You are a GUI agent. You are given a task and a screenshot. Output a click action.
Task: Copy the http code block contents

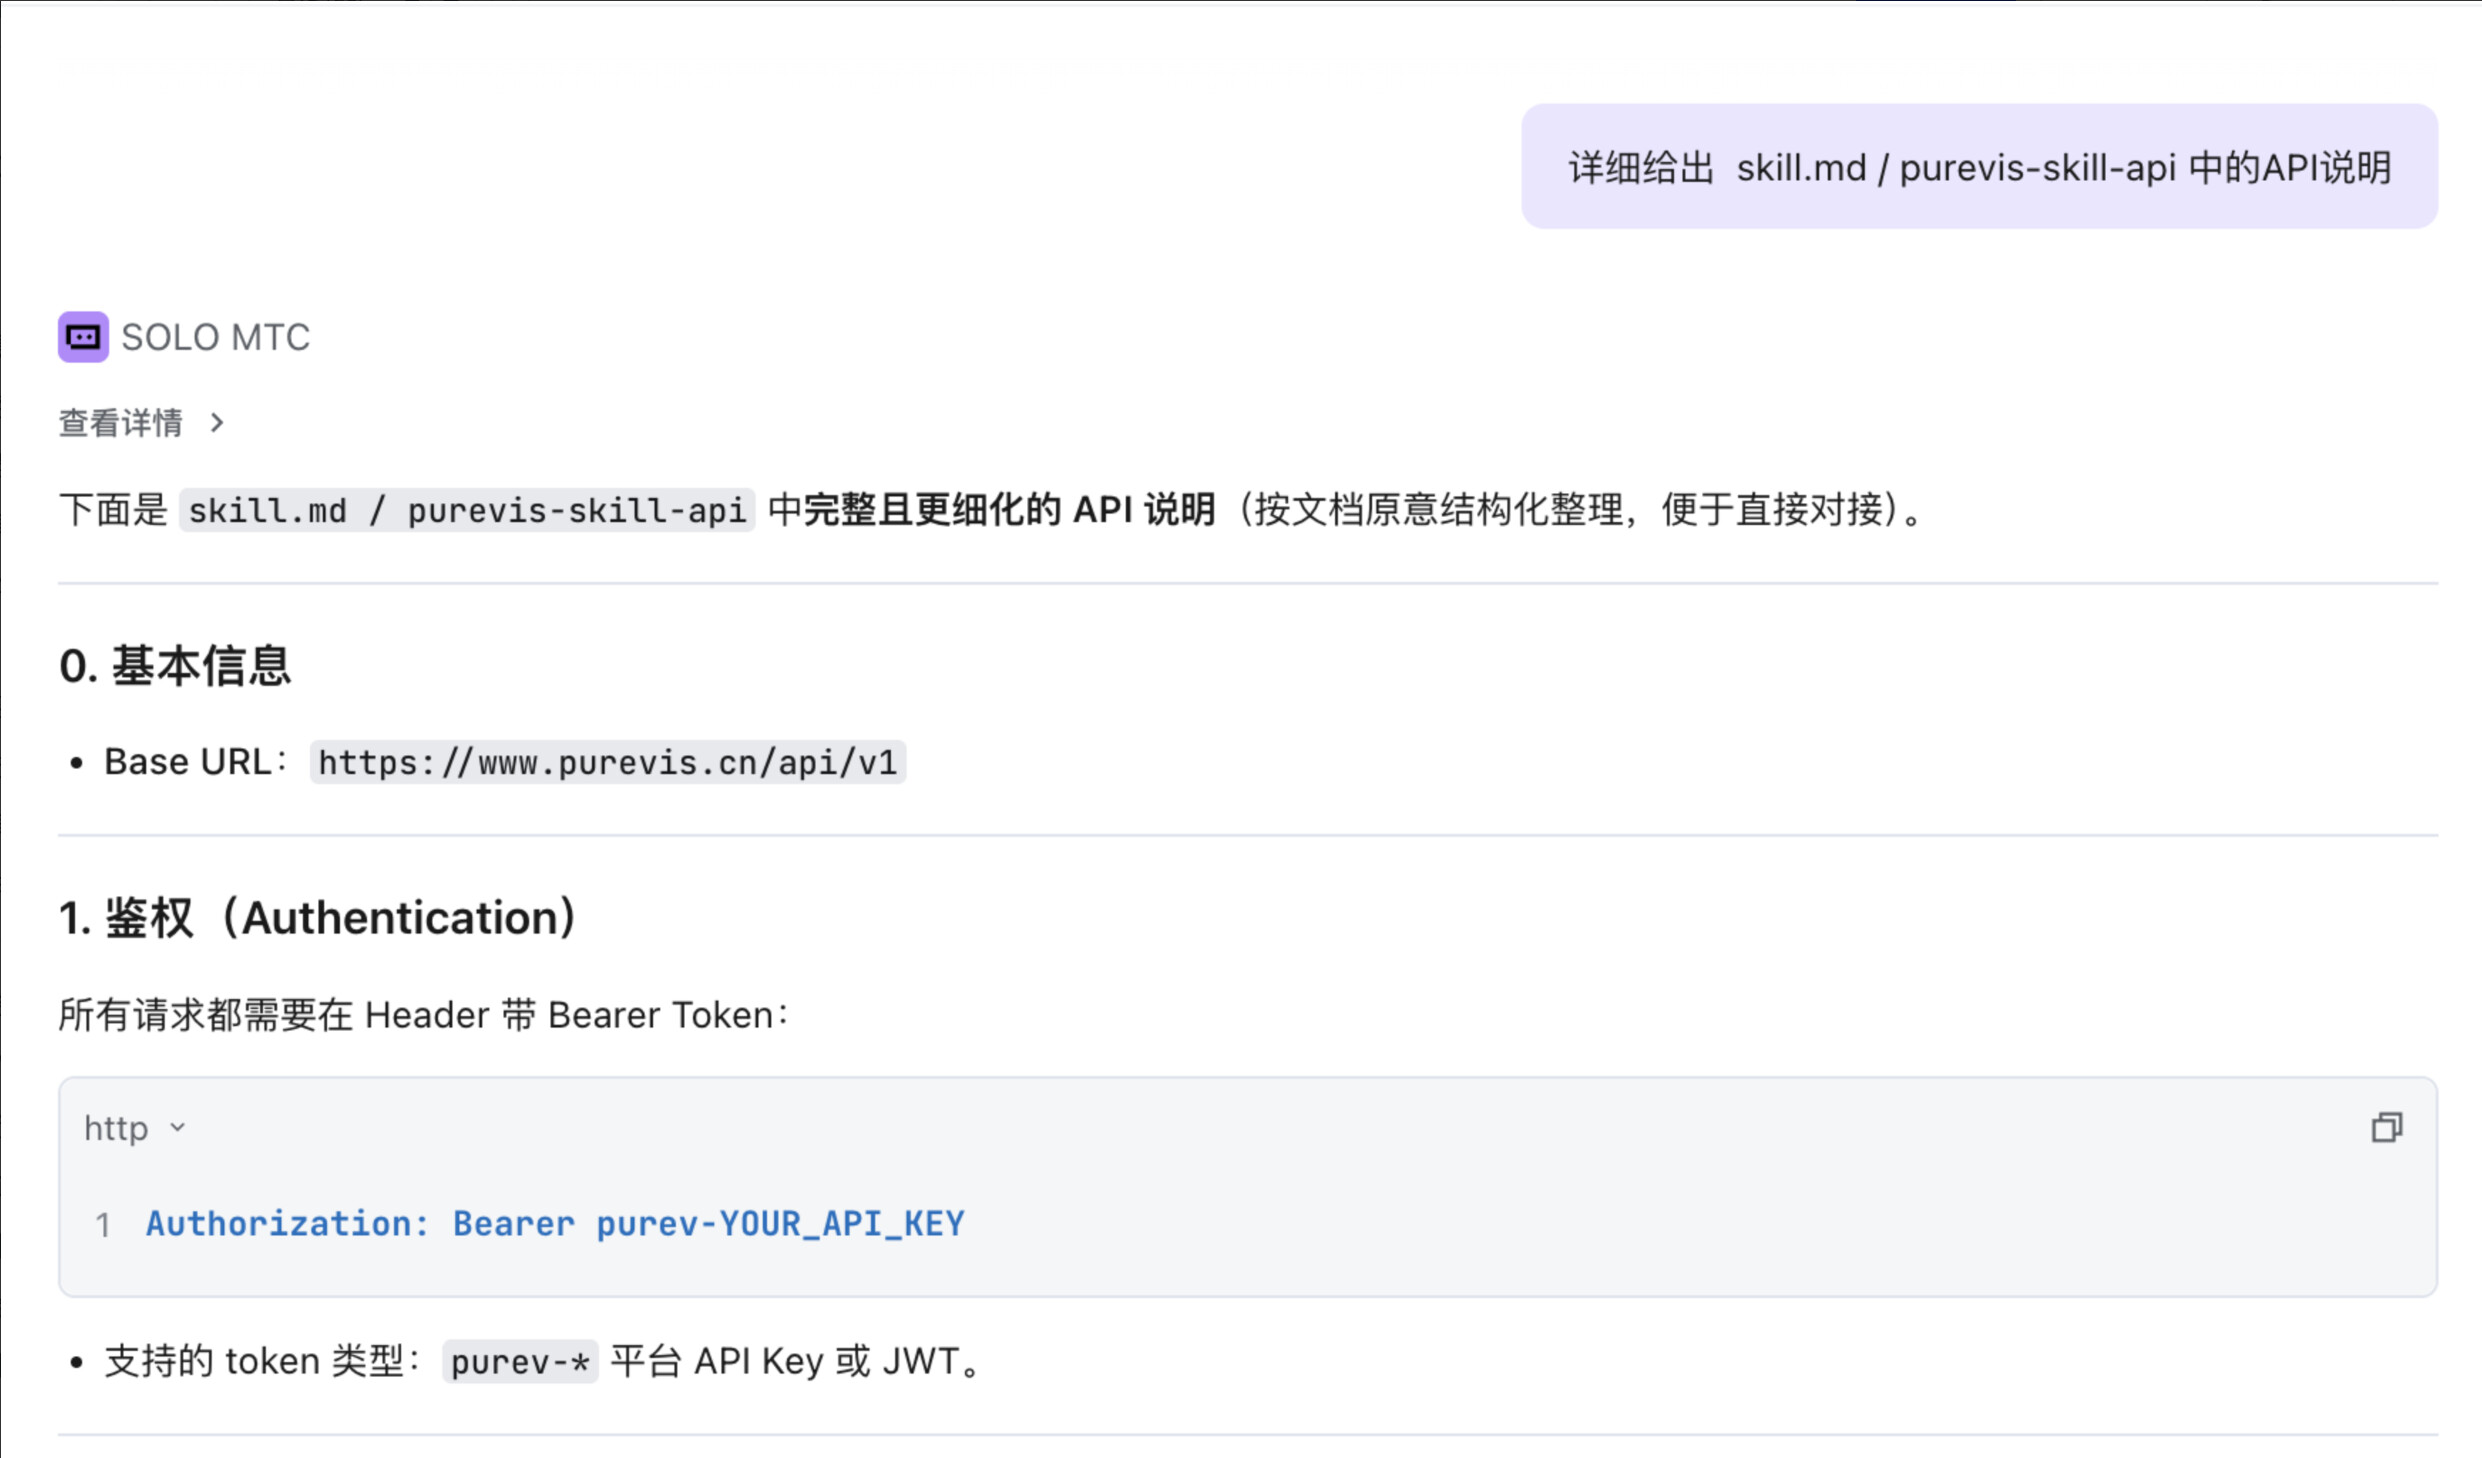click(2386, 1128)
